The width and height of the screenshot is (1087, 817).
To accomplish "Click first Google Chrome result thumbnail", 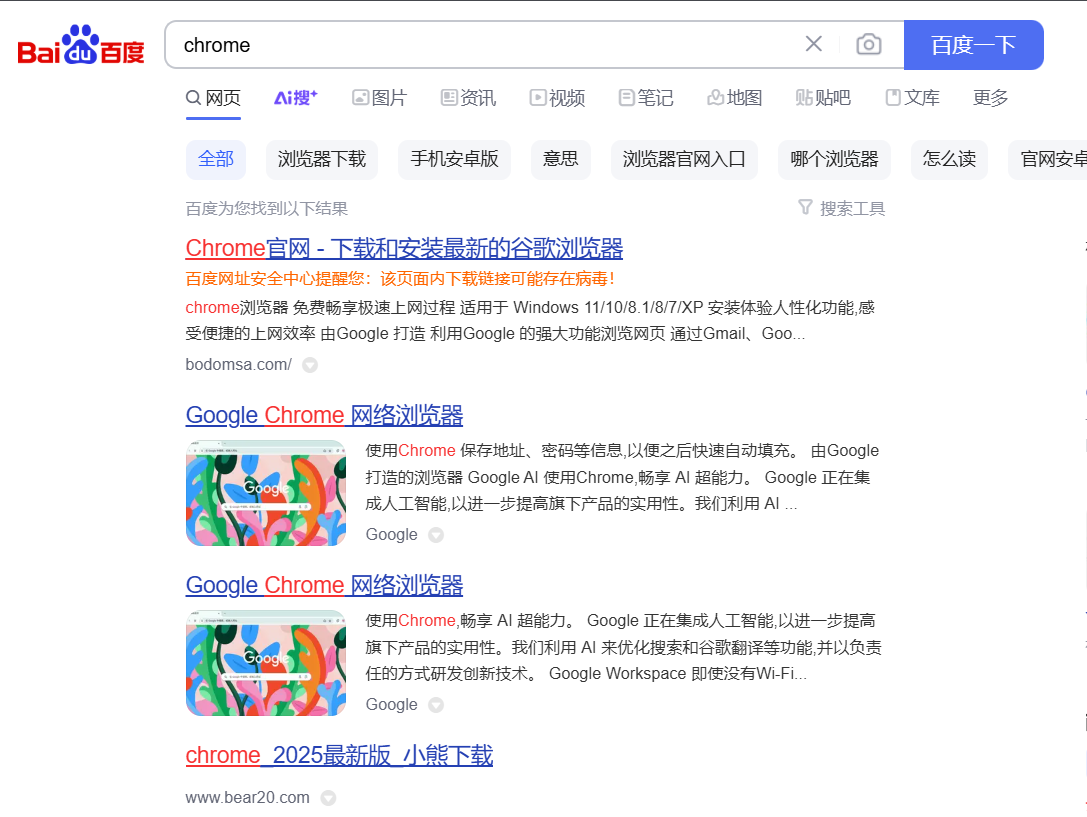I will 266,493.
